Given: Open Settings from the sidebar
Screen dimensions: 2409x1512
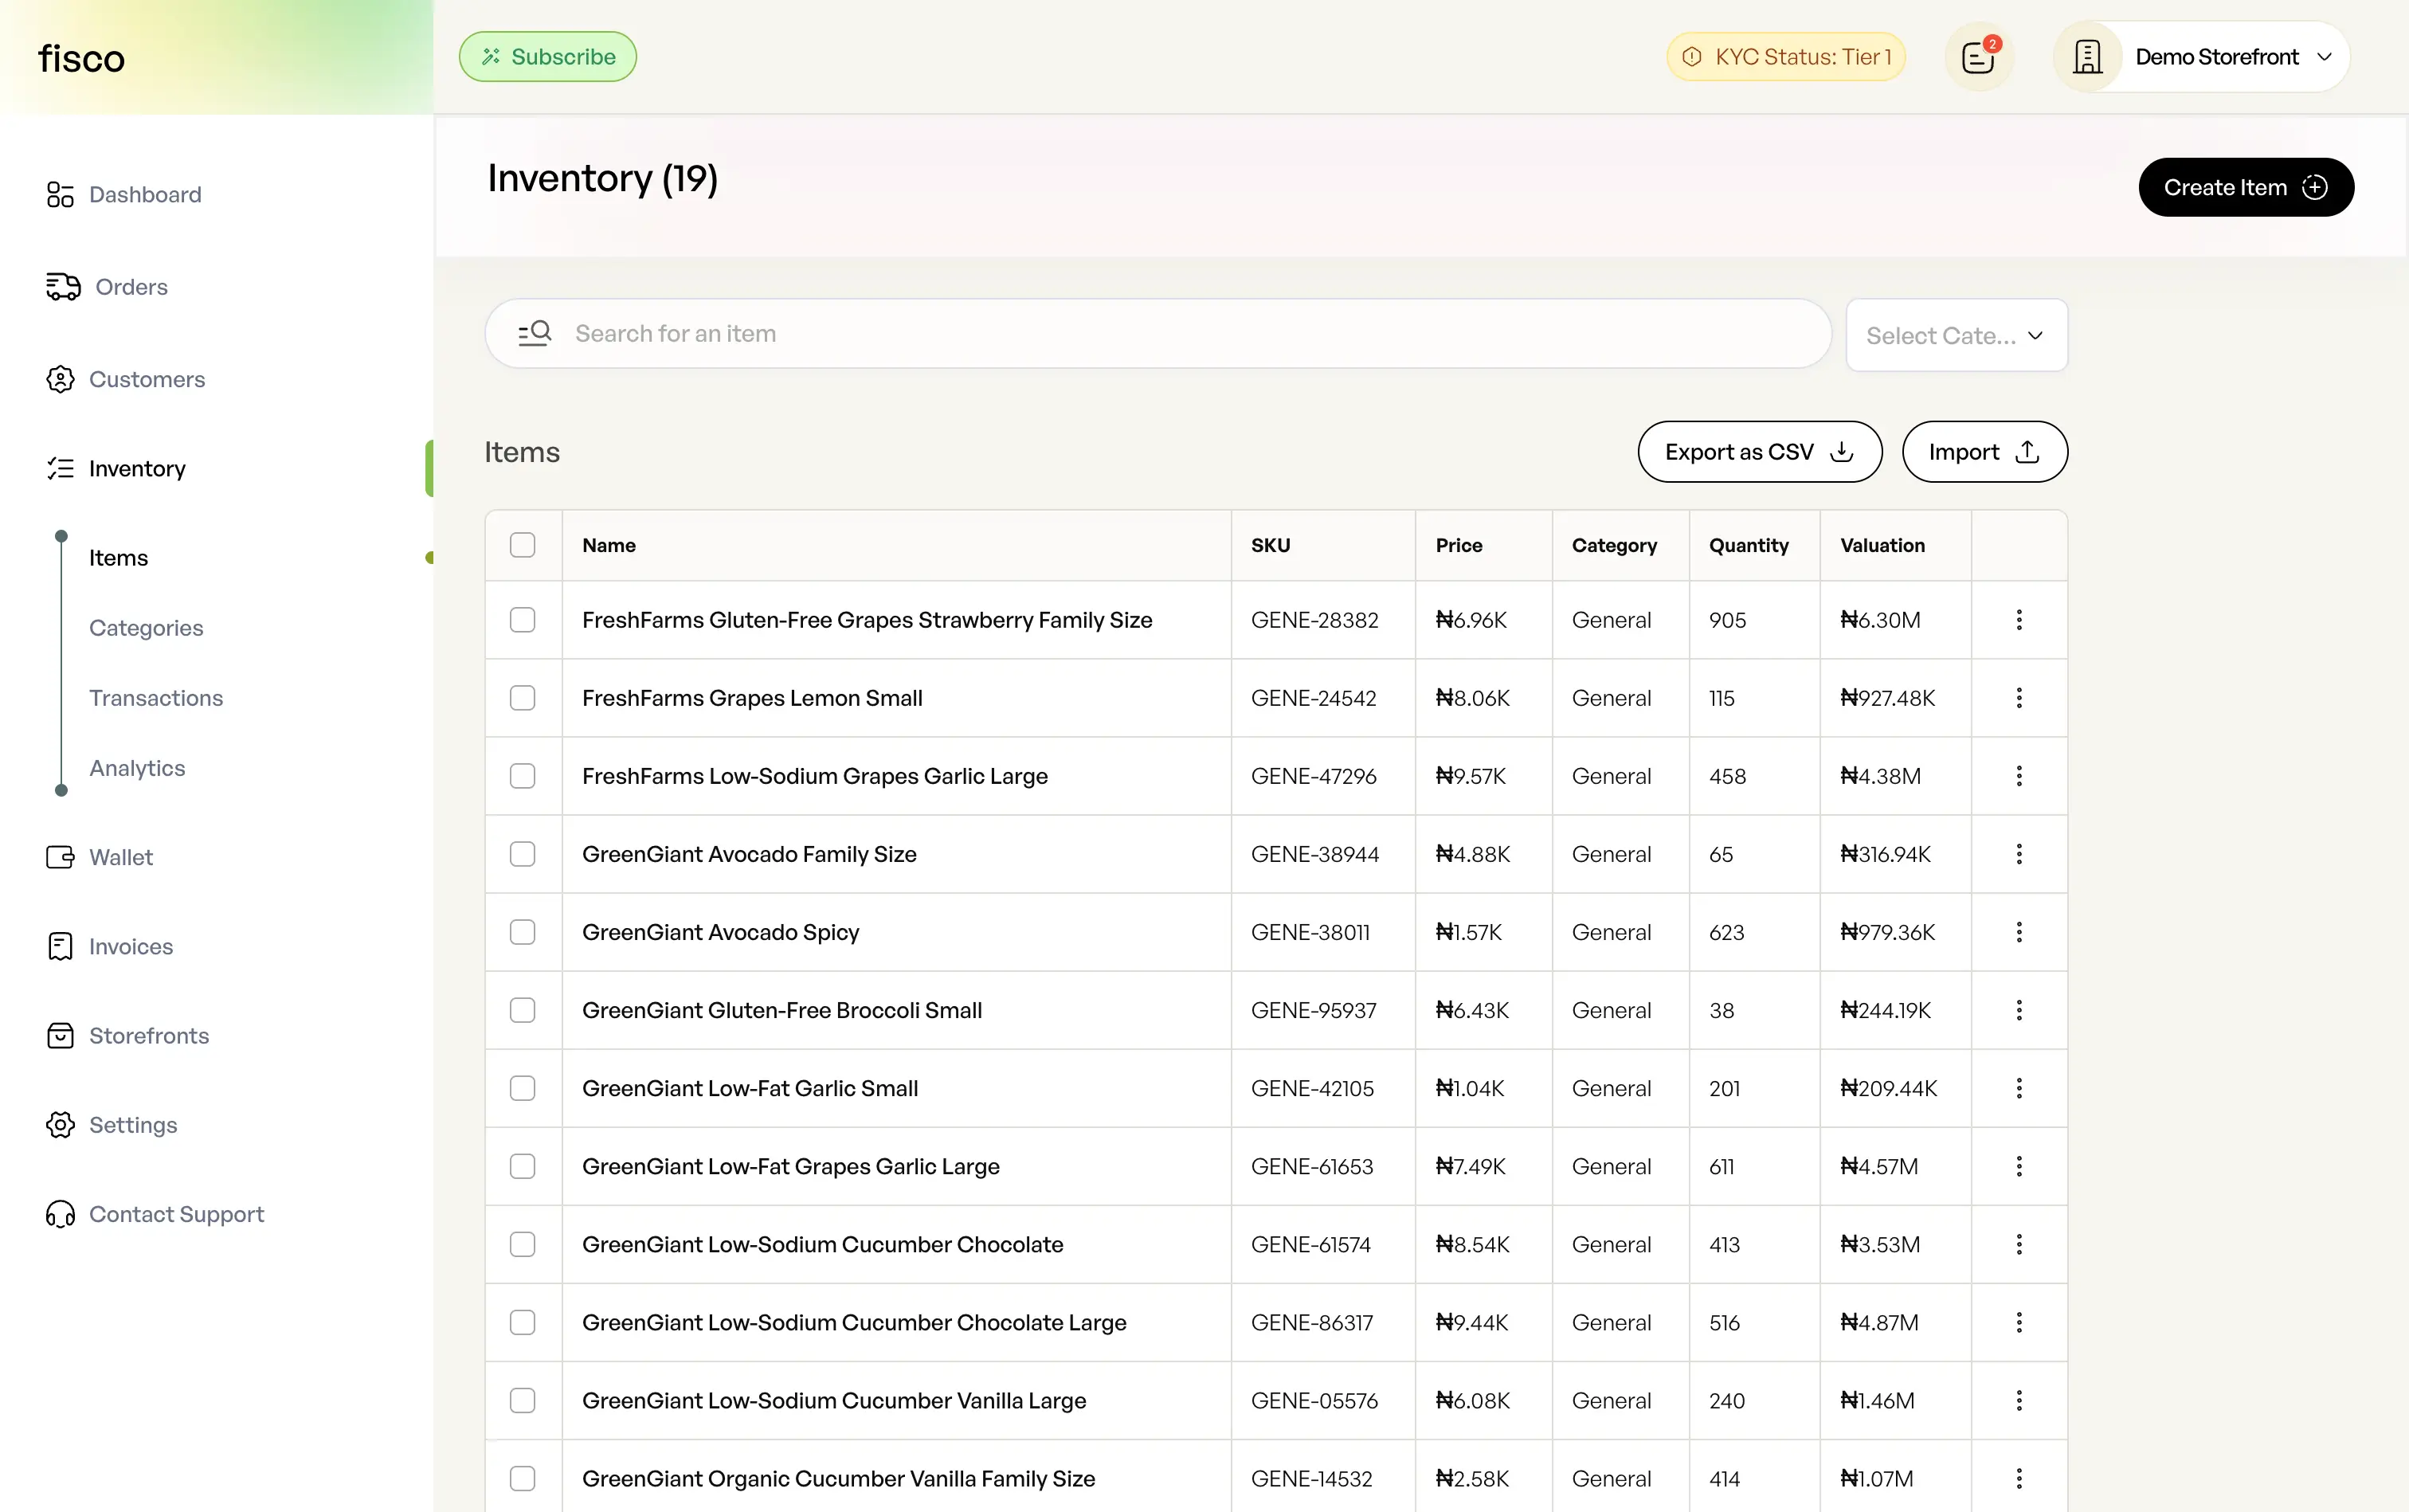Looking at the screenshot, I should (x=132, y=1124).
